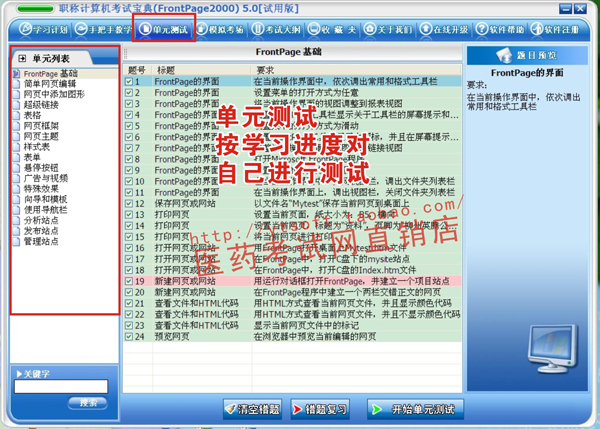The width and height of the screenshot is (600, 429).
Task: Toggle checkbox of question 12 保存网页或网站
Action: 130,203
